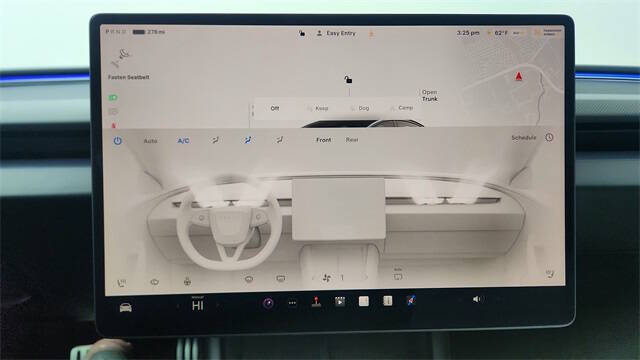Screen dimensions: 640x360
Task: Tap Open Trunk
Action: click(x=430, y=96)
